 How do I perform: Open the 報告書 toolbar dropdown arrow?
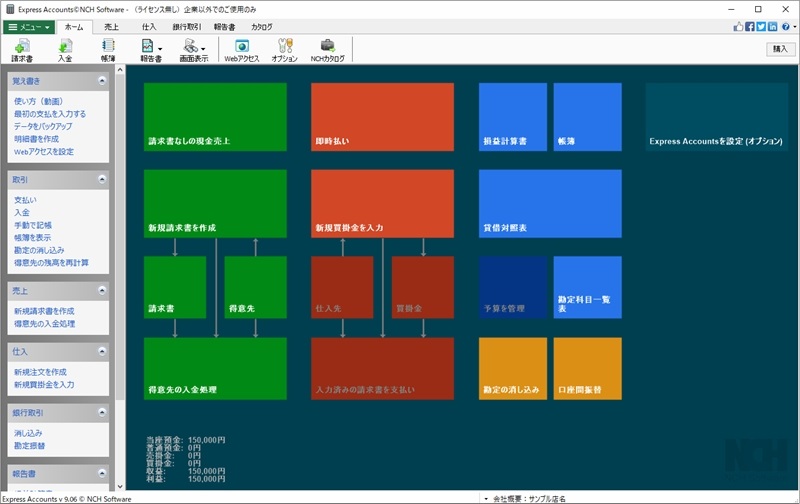point(160,49)
